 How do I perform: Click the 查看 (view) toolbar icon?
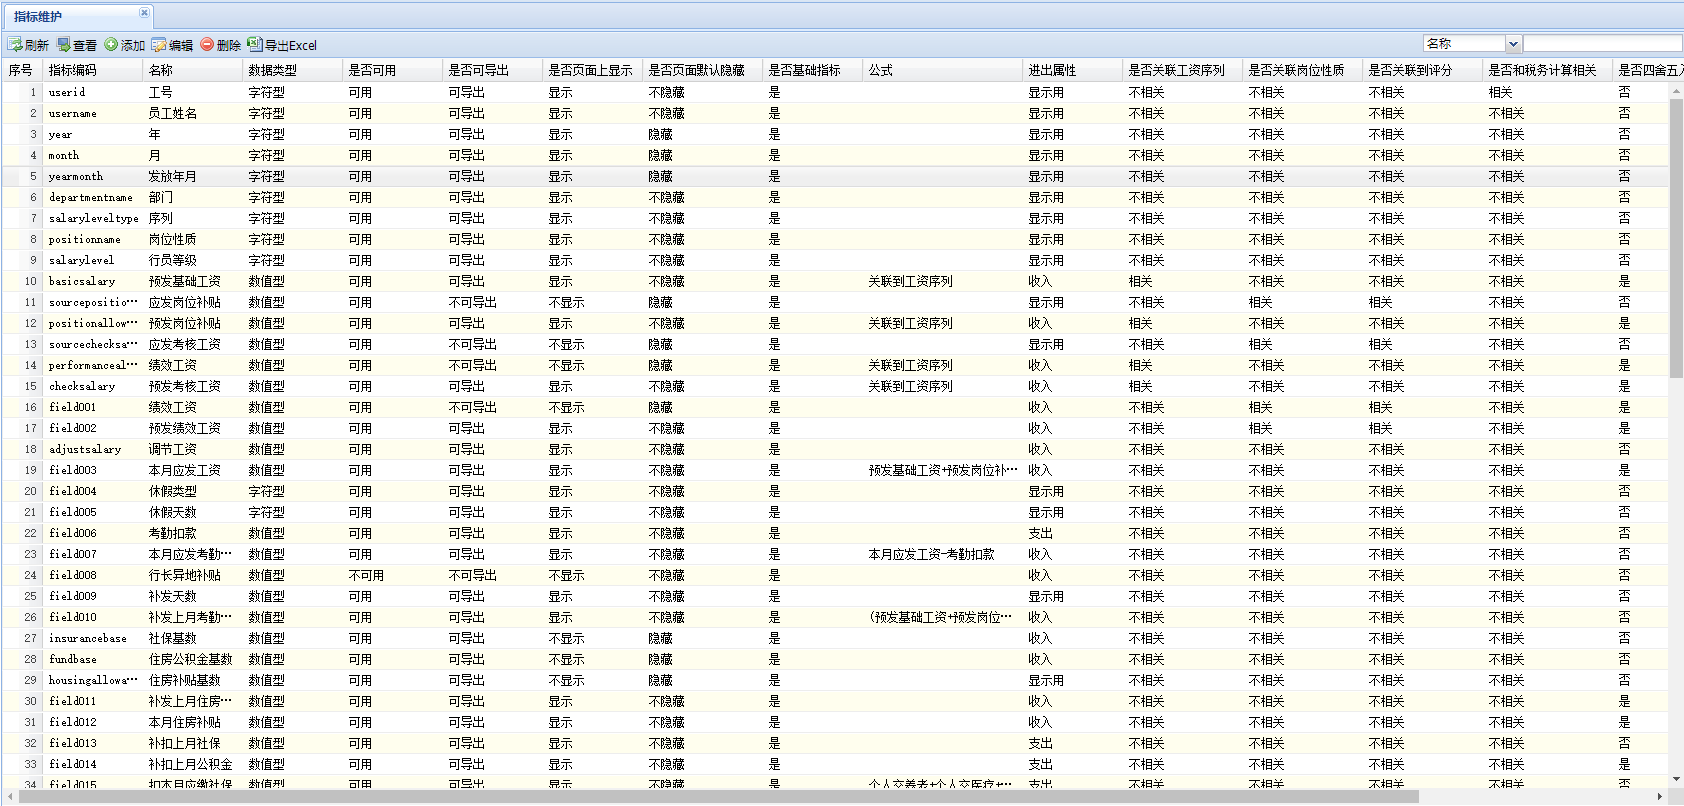coord(64,45)
